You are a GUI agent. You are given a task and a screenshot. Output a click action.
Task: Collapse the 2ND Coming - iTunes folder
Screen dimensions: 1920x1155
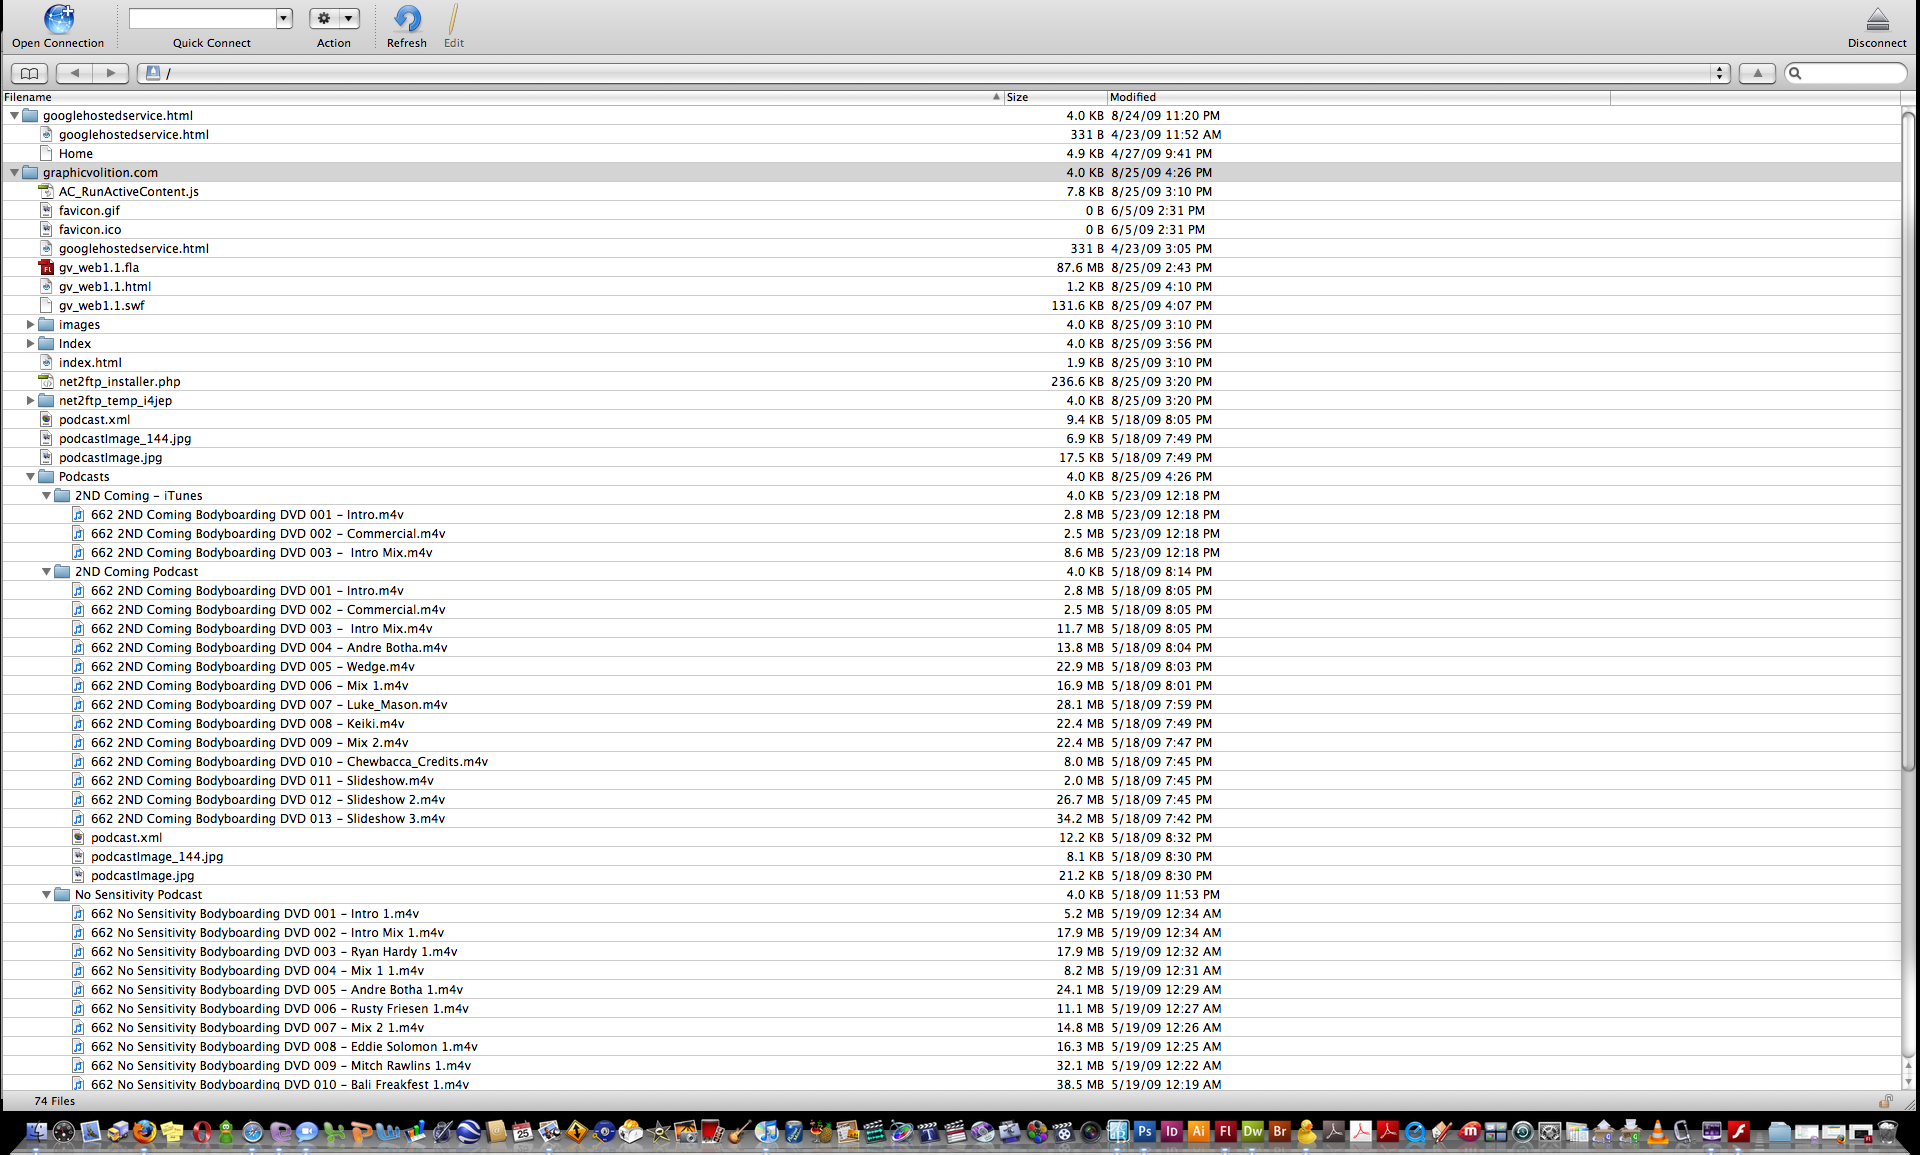(x=46, y=496)
